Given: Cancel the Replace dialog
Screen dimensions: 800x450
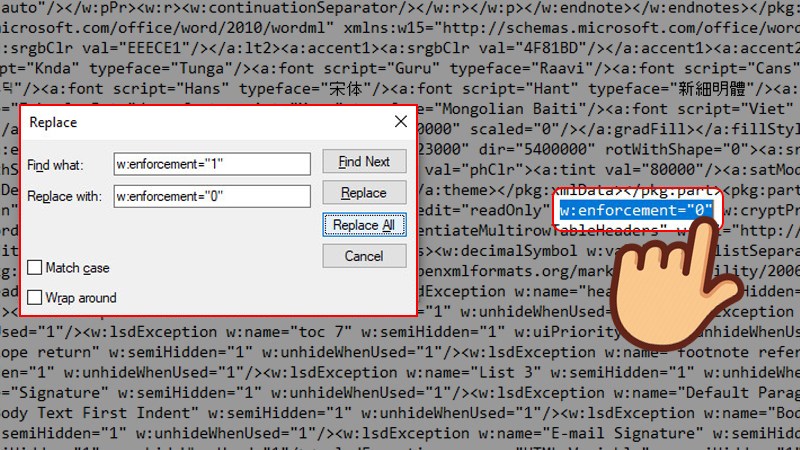Looking at the screenshot, I should (364, 256).
